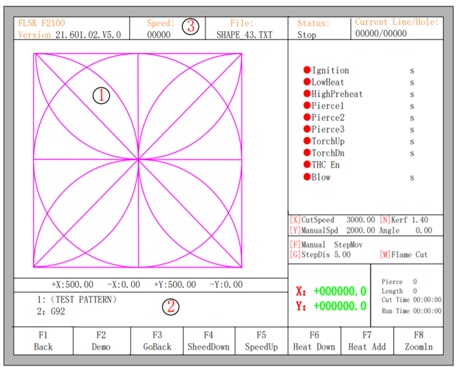The height and width of the screenshot is (371, 458).
Task: Click the Cut Time 00:00:00 readout
Action: coord(412,300)
